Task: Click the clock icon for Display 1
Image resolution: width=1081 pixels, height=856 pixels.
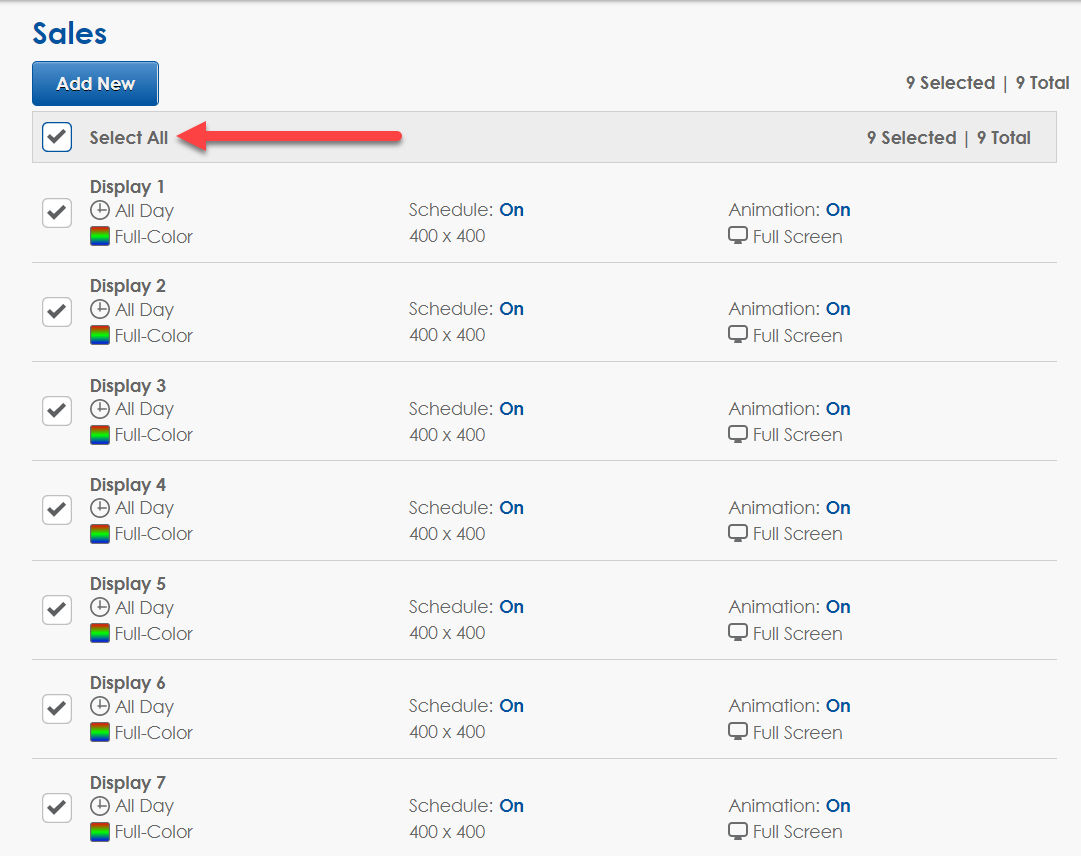Action: point(100,211)
